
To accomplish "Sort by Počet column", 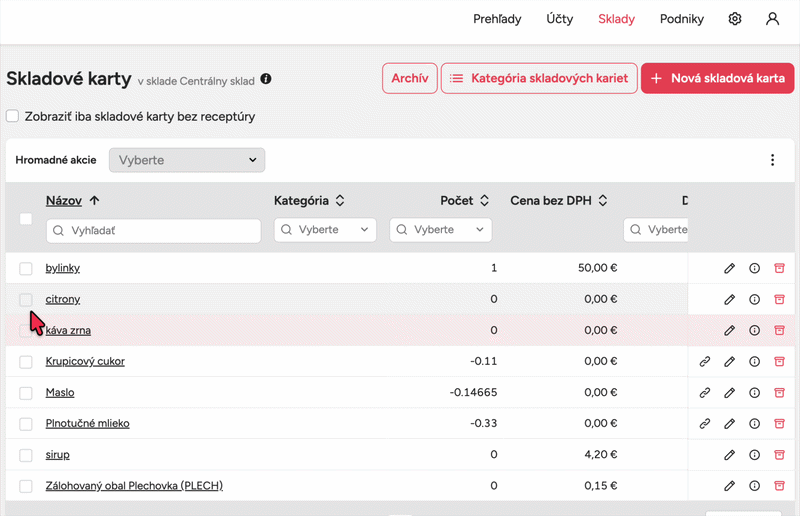I will (465, 201).
